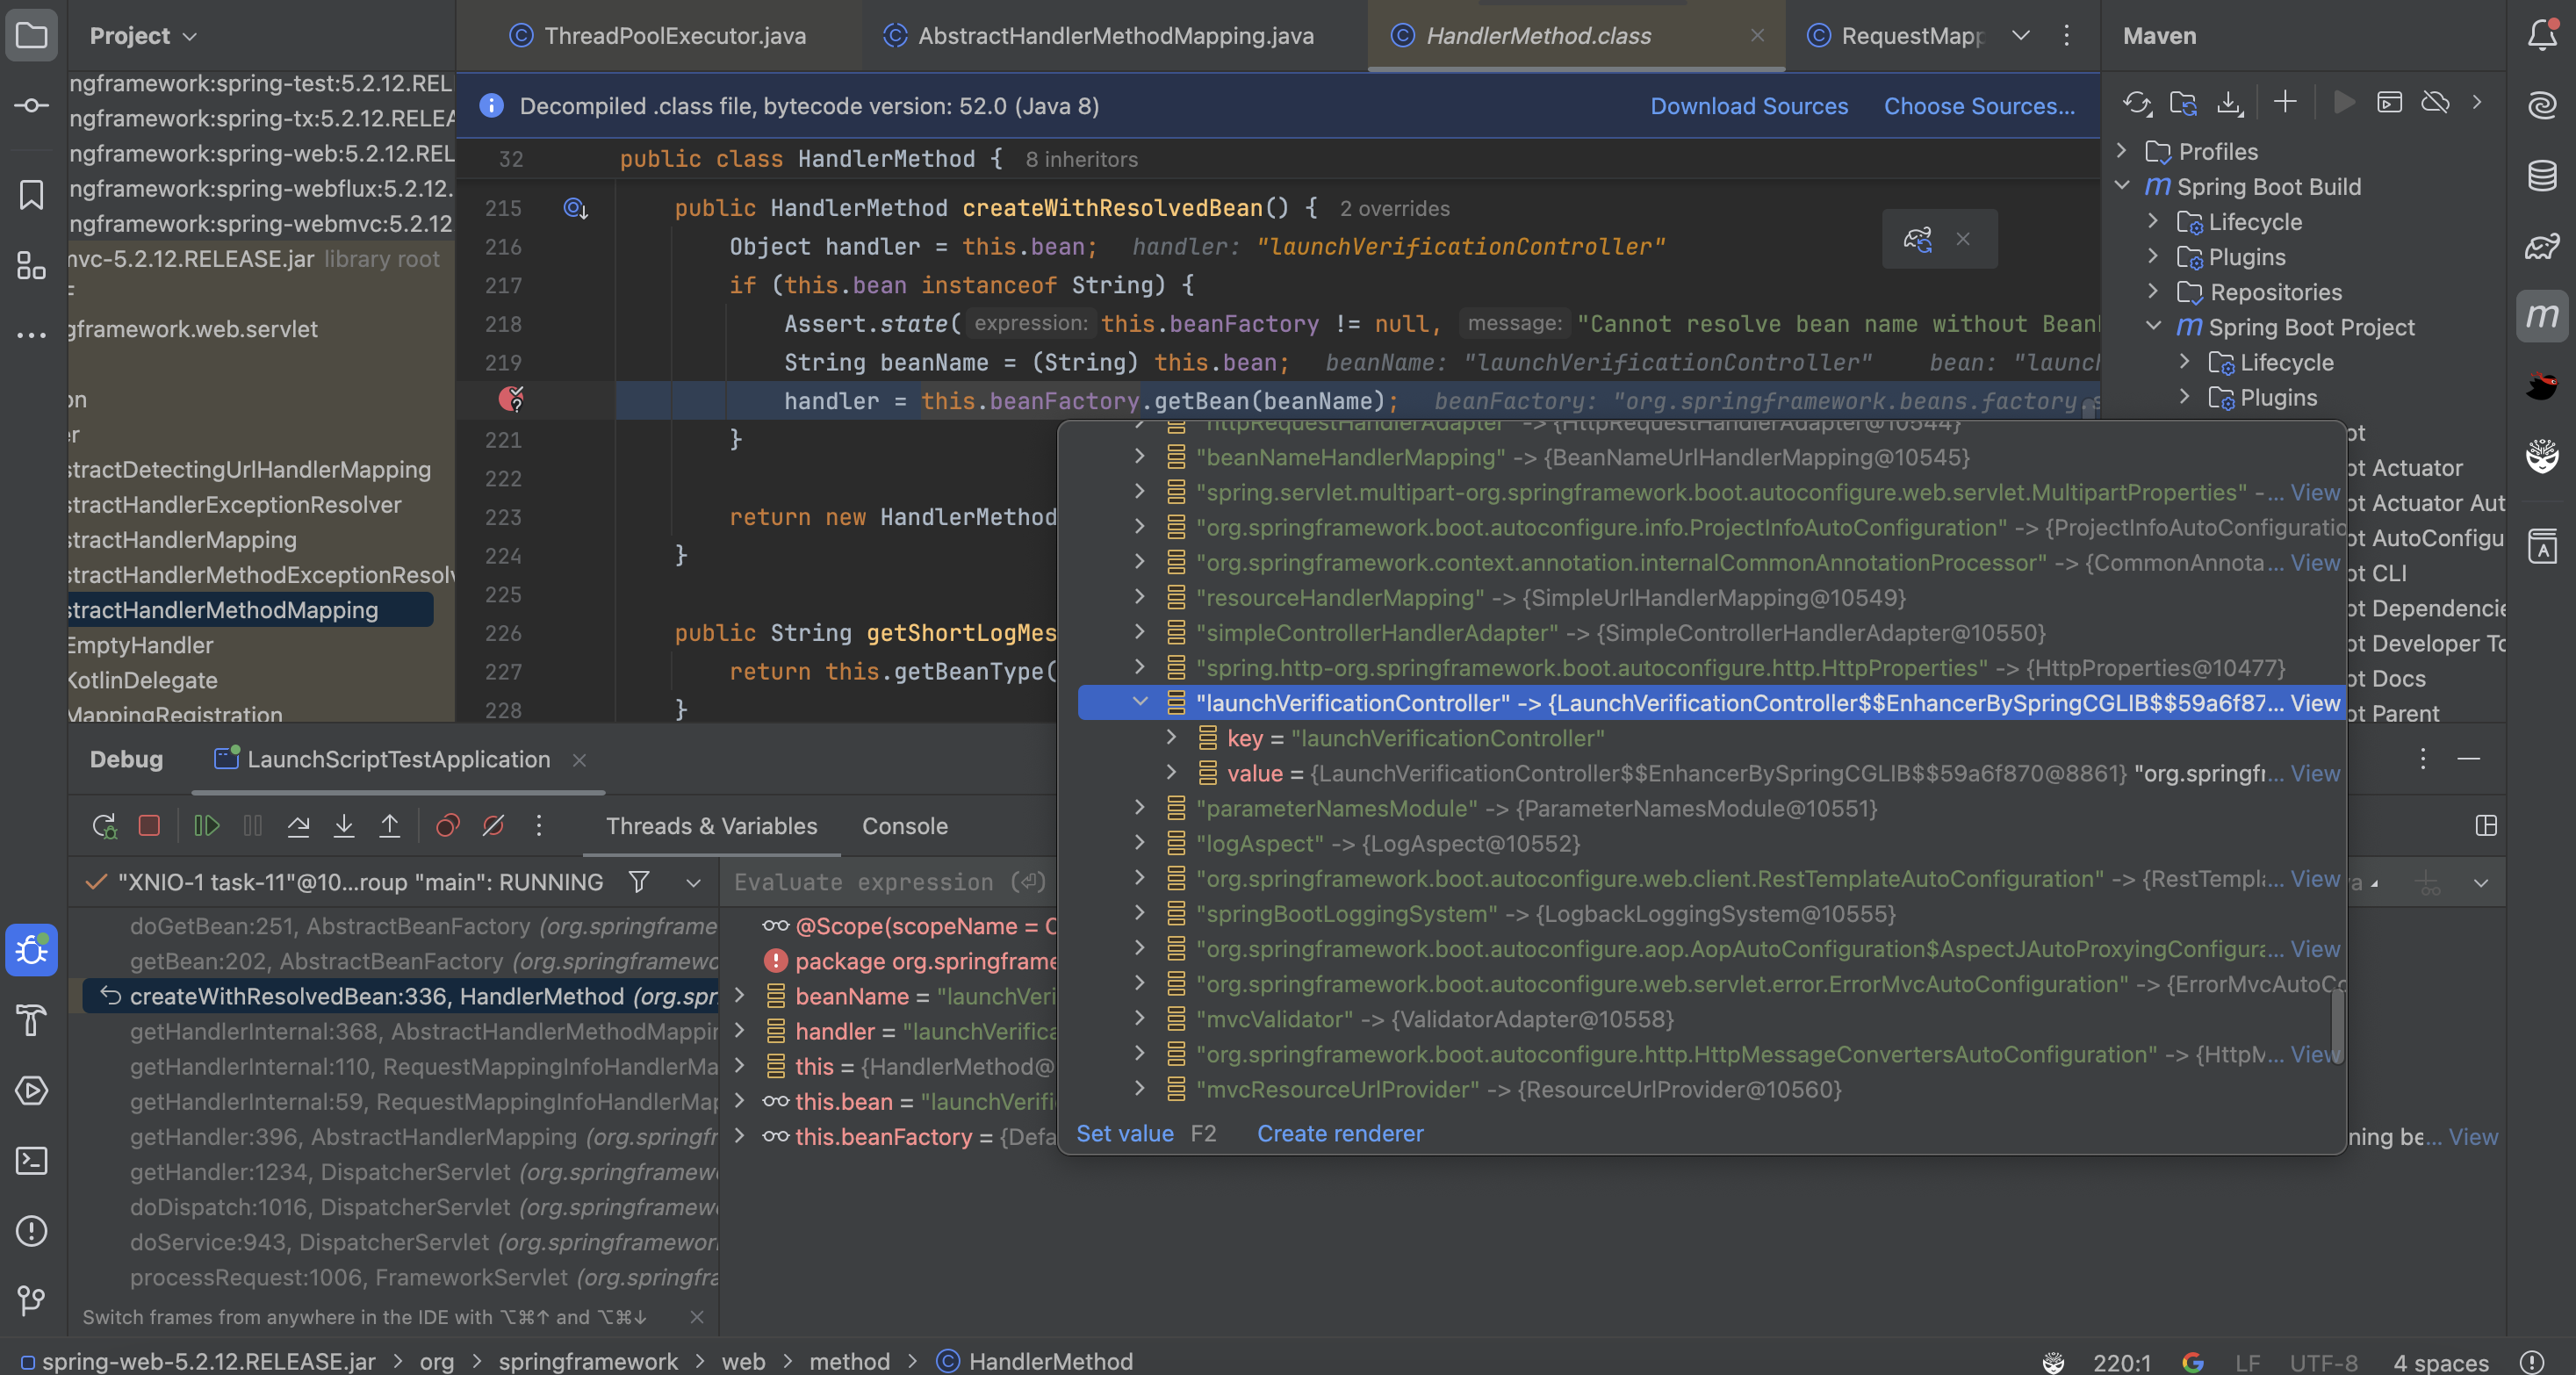Collapse the launchVerificationController map entry
Viewport: 2576px width, 1375px height.
pyautogui.click(x=1140, y=703)
